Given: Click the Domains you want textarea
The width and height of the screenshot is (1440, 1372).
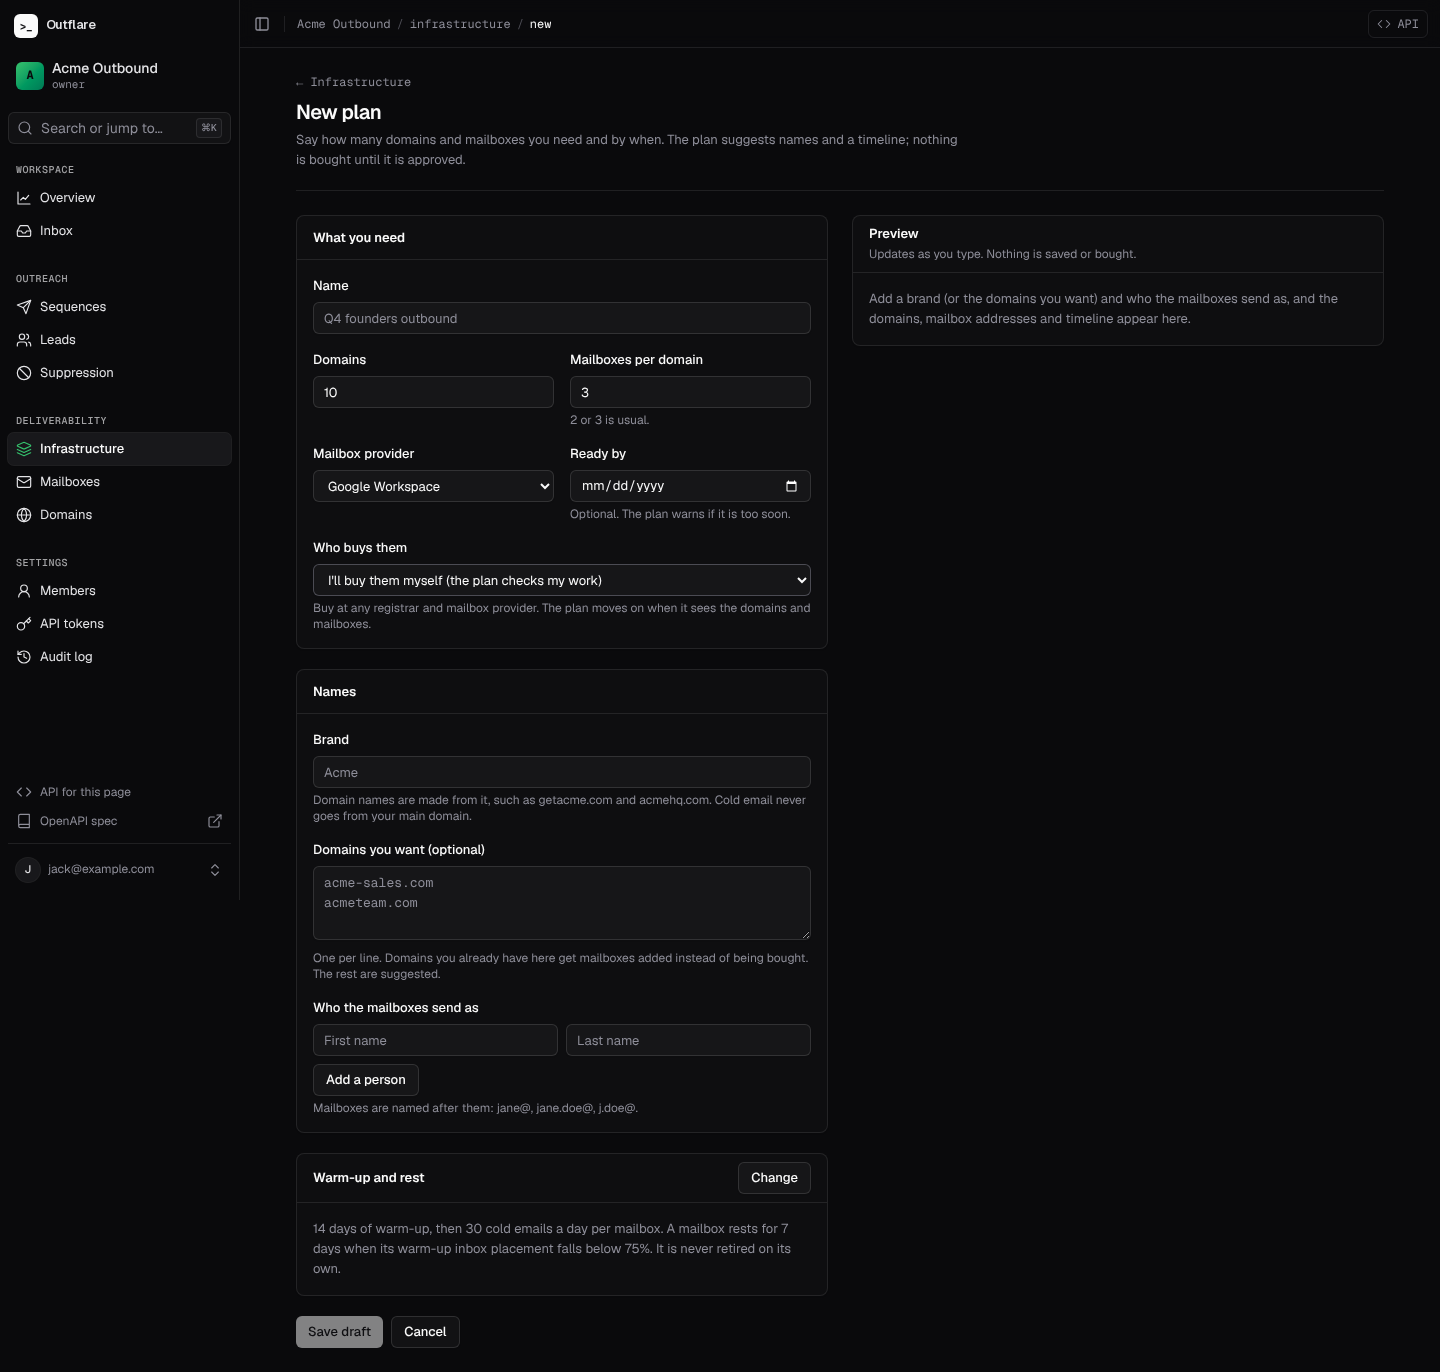Looking at the screenshot, I should pyautogui.click(x=562, y=903).
